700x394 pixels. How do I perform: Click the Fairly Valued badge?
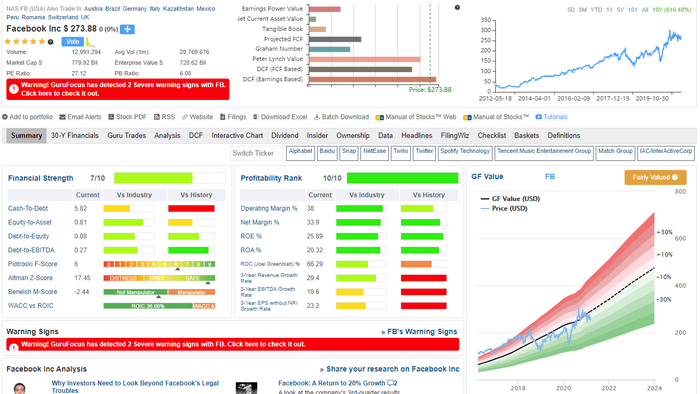point(655,177)
